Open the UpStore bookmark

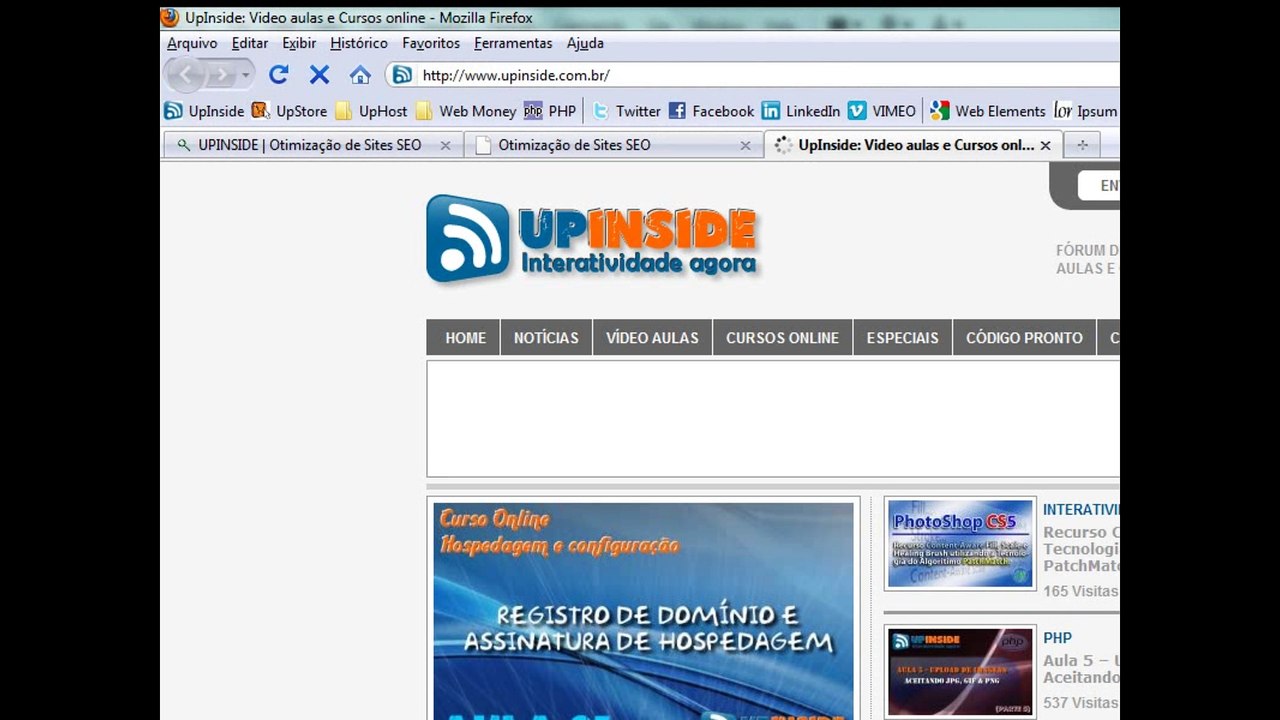[289, 111]
